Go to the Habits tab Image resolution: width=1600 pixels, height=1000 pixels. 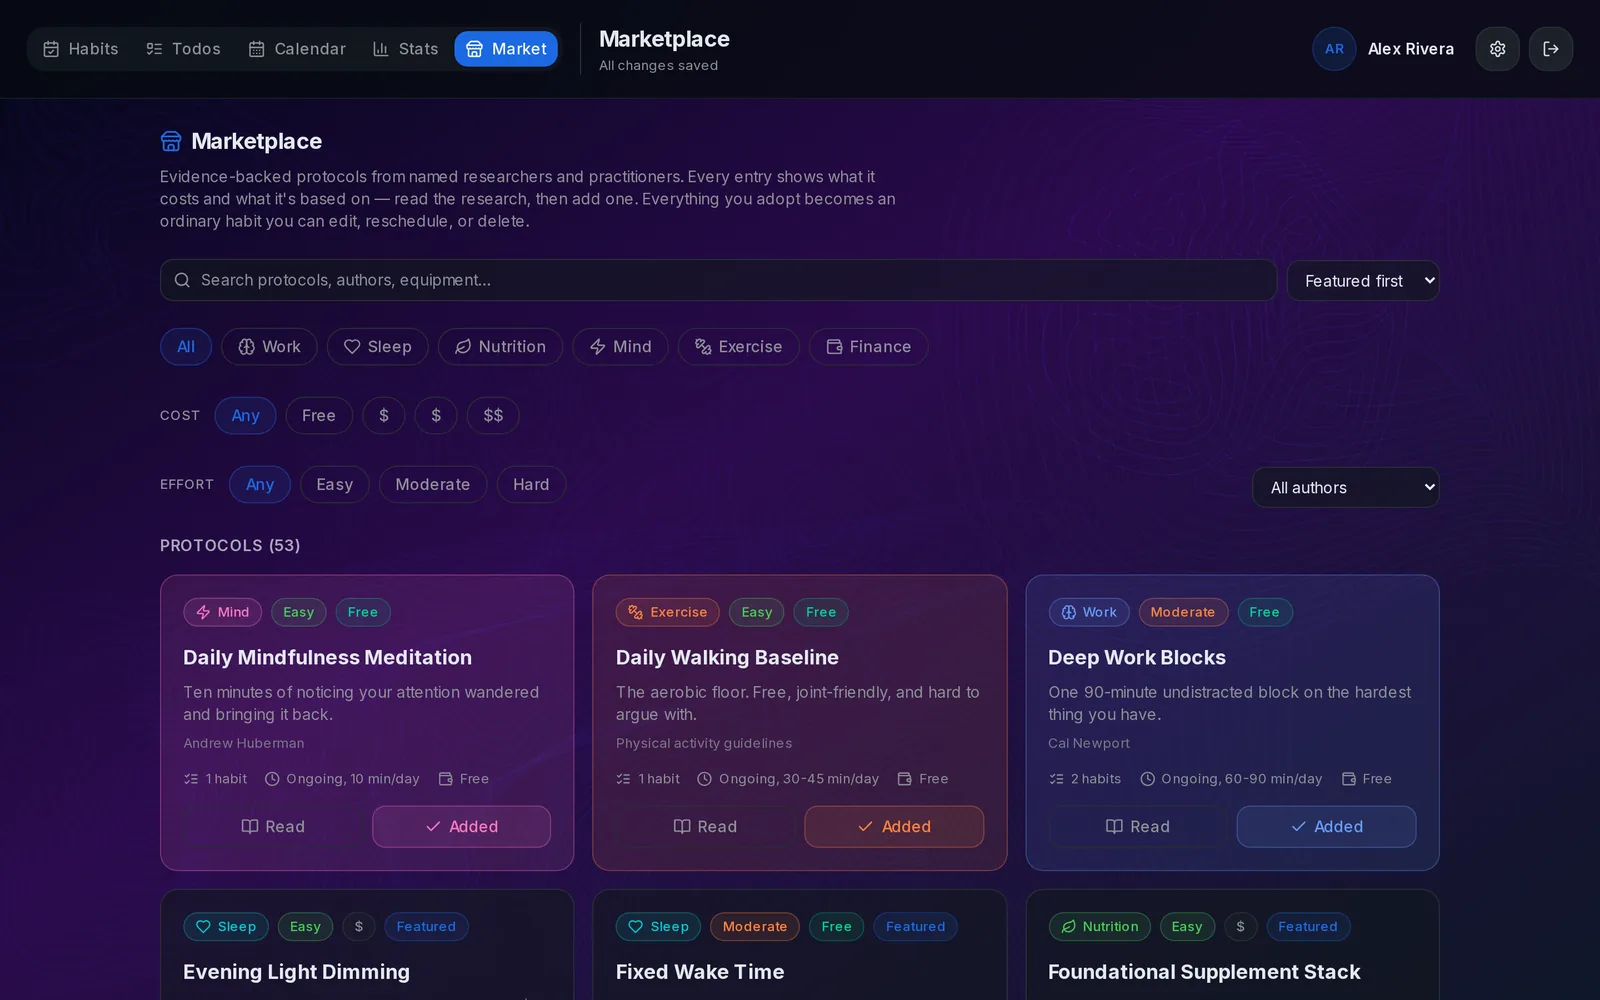pyautogui.click(x=80, y=49)
